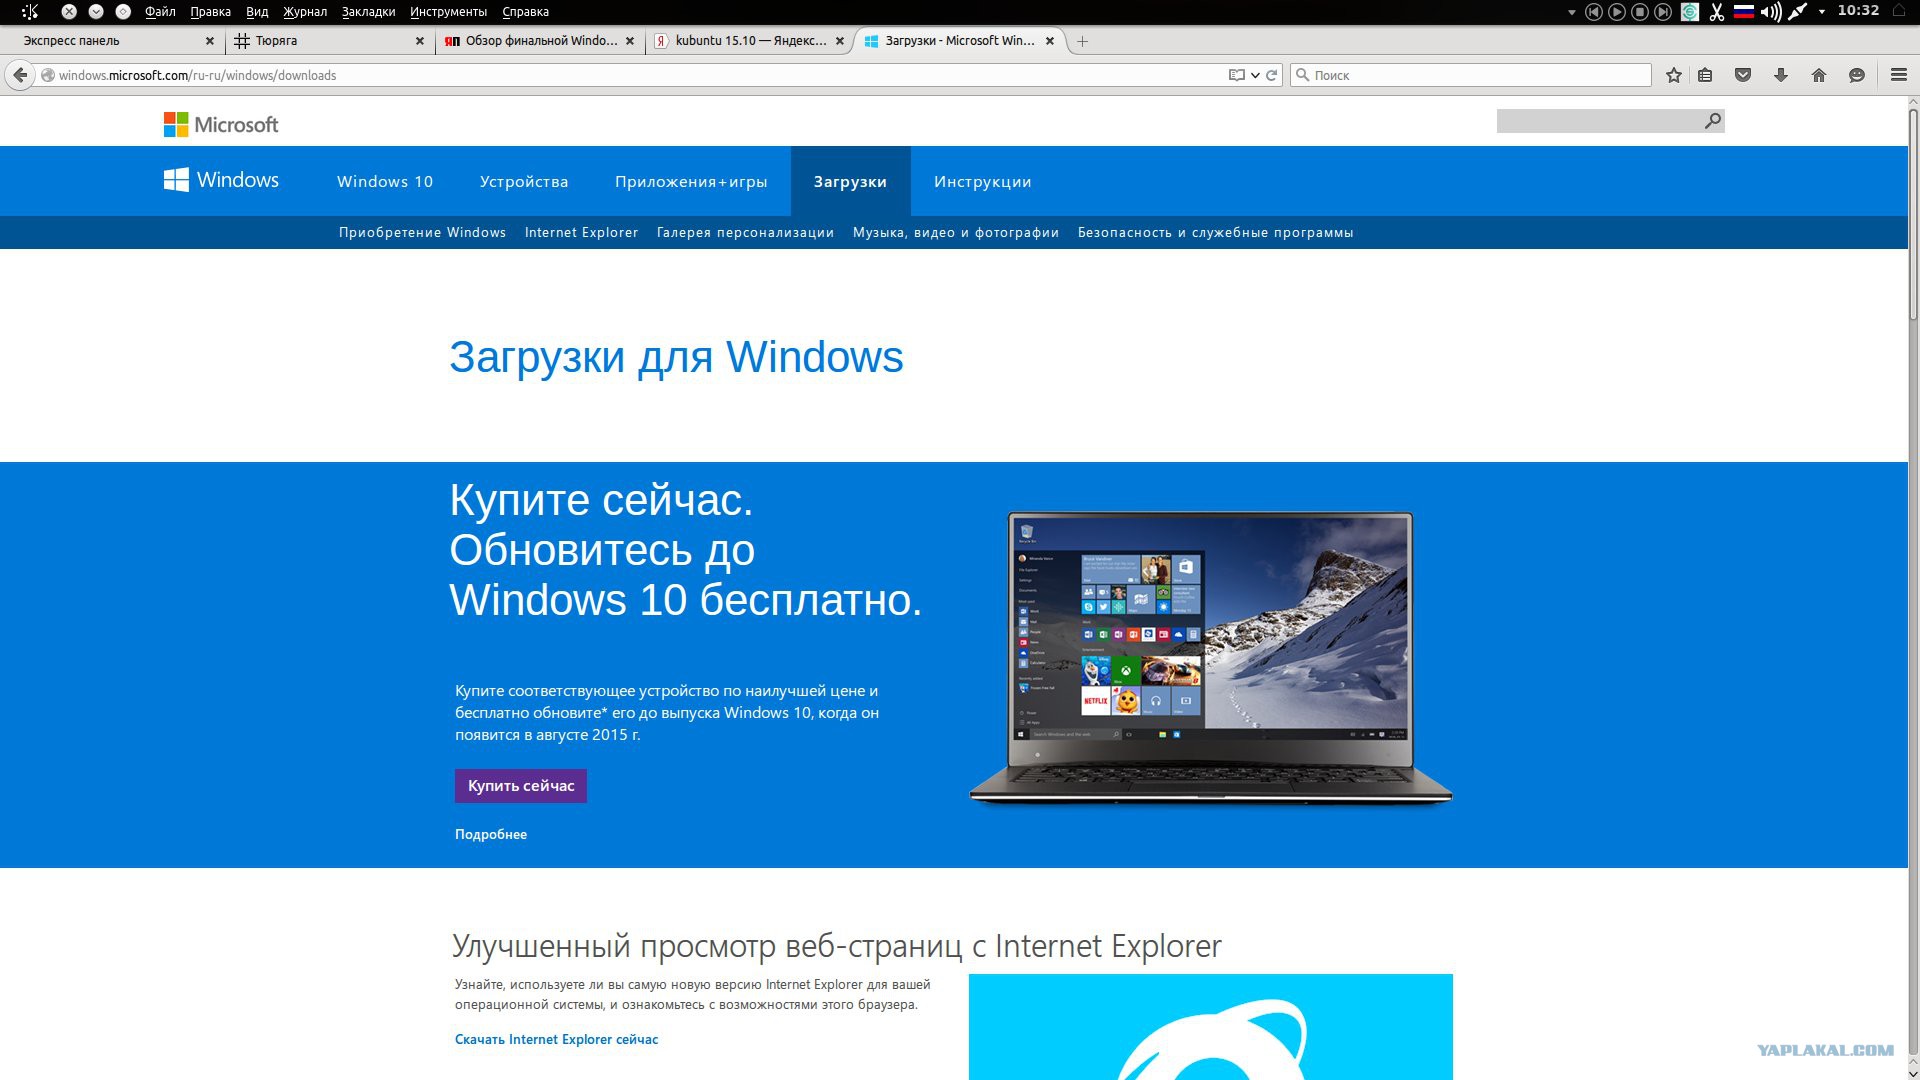Open the Инструменты menu
The height and width of the screenshot is (1080, 1920).
click(448, 12)
